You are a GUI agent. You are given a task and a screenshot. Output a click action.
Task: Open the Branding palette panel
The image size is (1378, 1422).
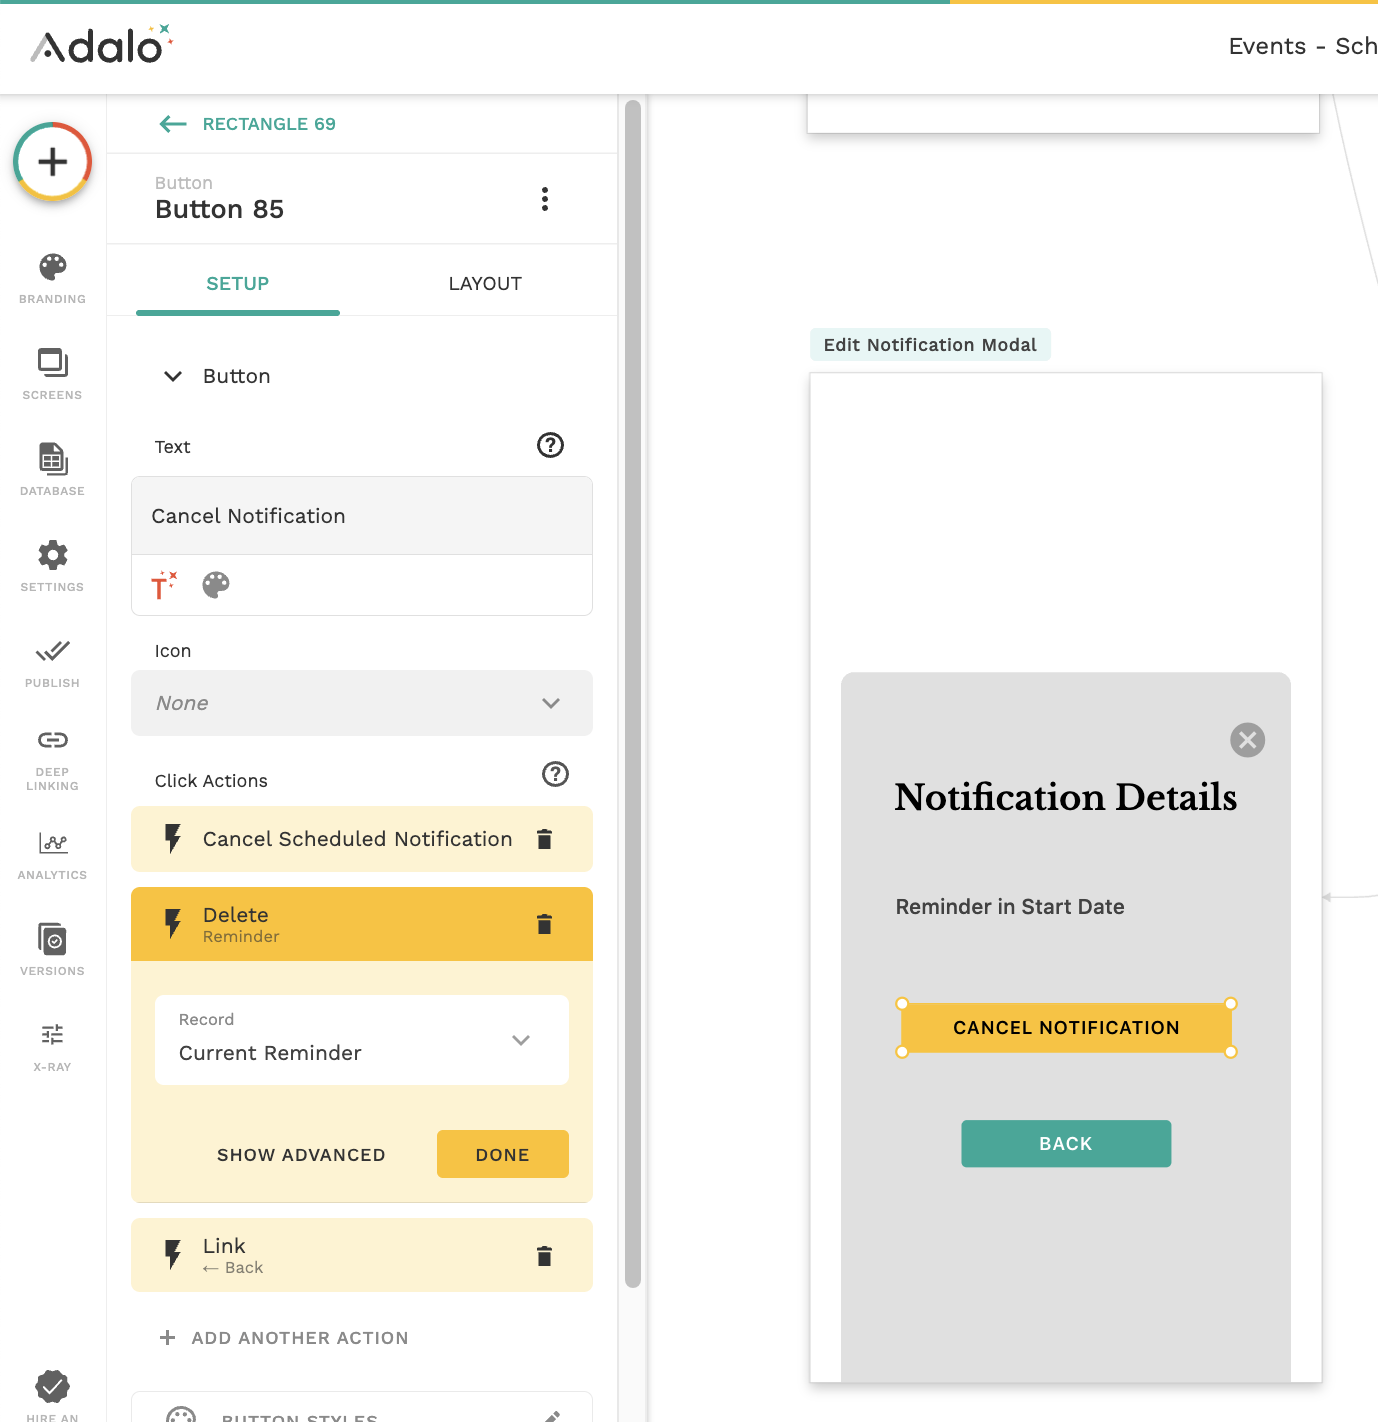point(52,277)
